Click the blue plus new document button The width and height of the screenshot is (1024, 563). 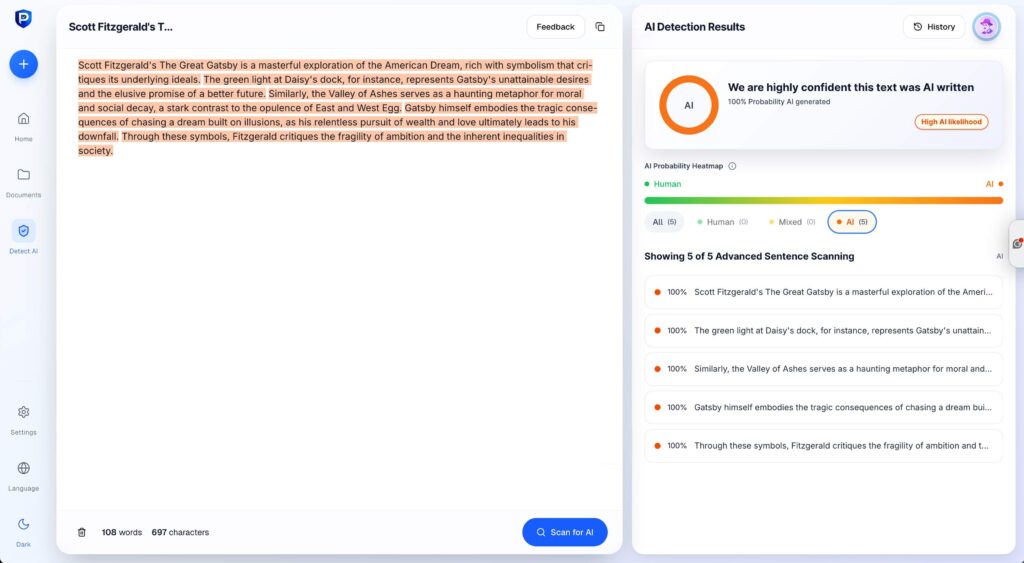tap(24, 64)
